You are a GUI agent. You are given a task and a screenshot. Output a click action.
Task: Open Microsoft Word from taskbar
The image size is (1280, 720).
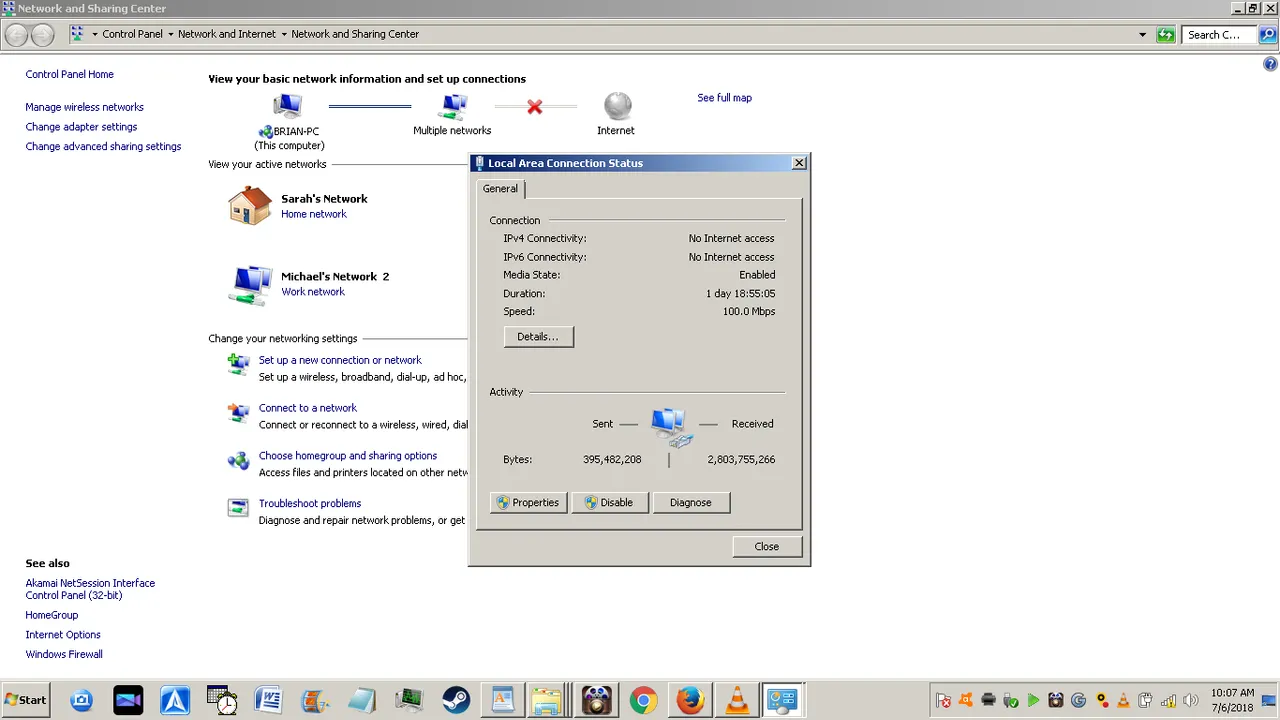coord(268,700)
